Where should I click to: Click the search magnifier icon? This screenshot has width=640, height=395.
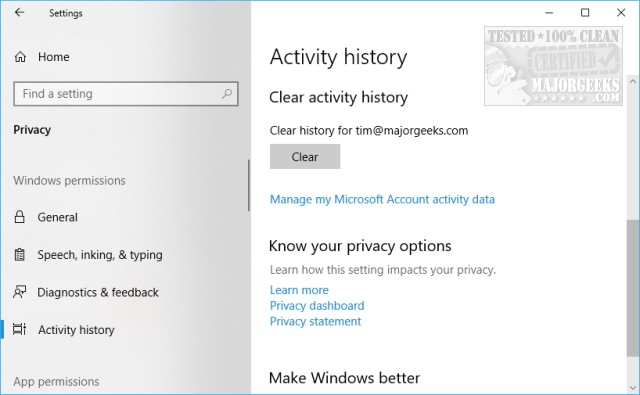click(227, 94)
